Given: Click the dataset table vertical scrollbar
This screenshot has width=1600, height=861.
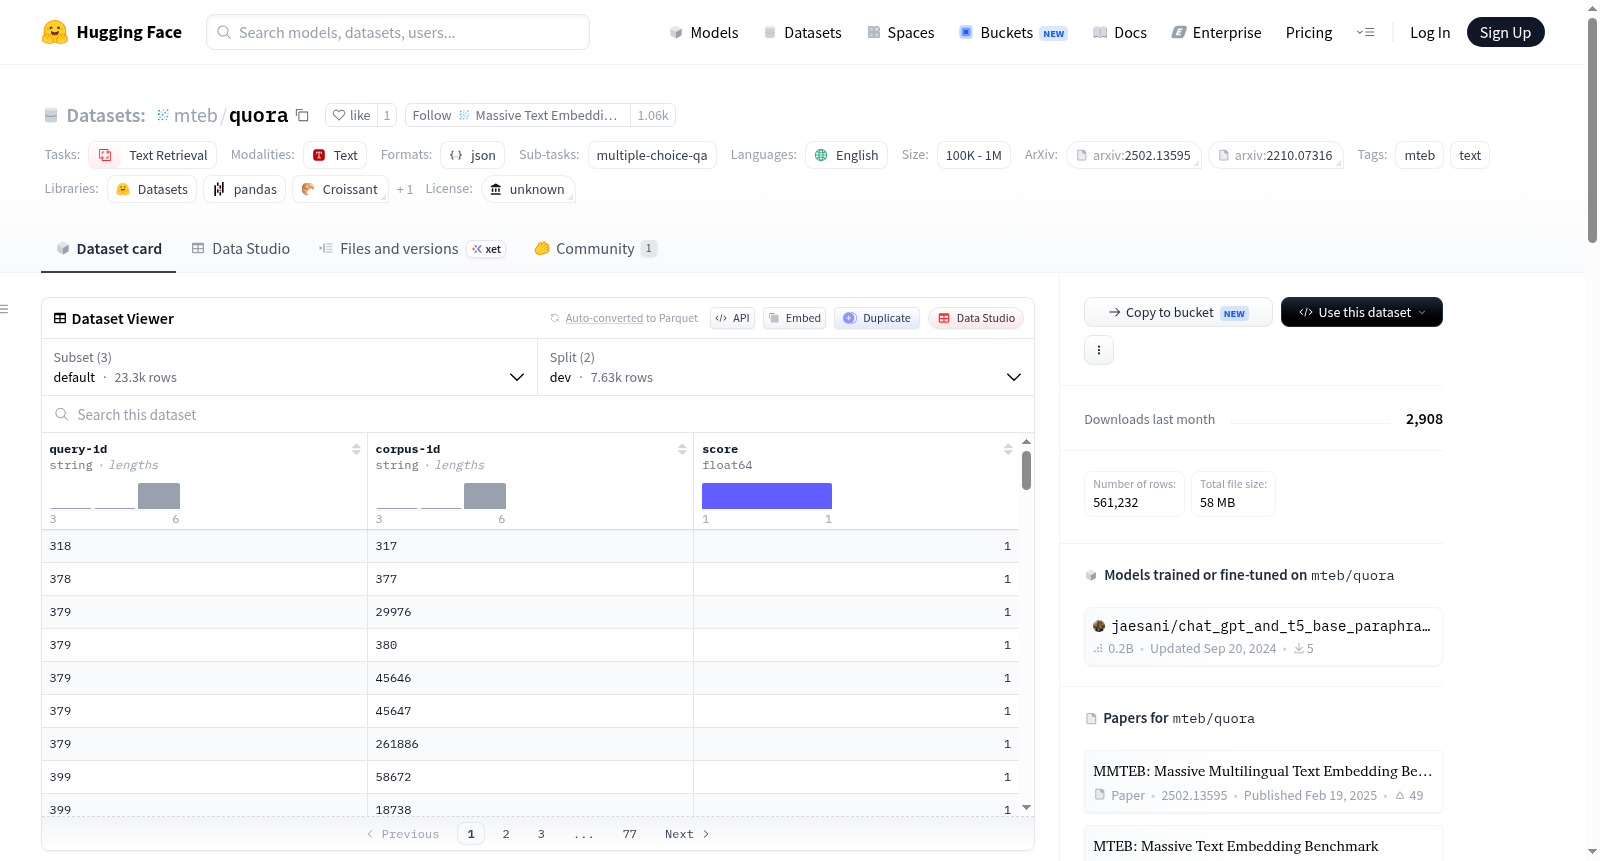Looking at the screenshot, I should tap(1026, 470).
